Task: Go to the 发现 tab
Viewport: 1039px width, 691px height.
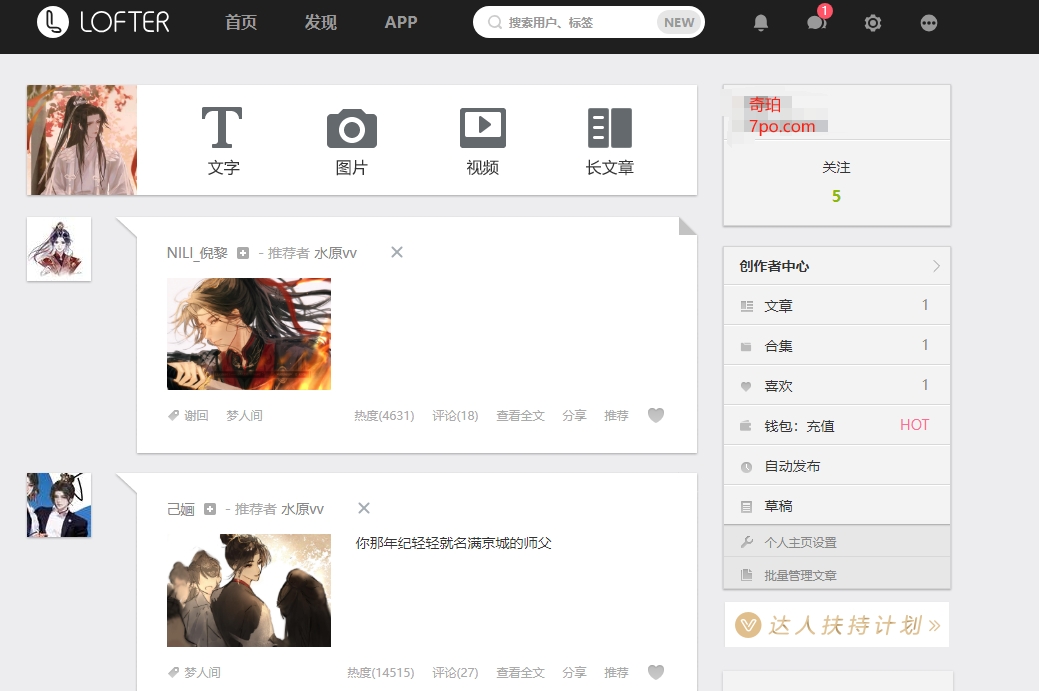Action: coord(321,22)
